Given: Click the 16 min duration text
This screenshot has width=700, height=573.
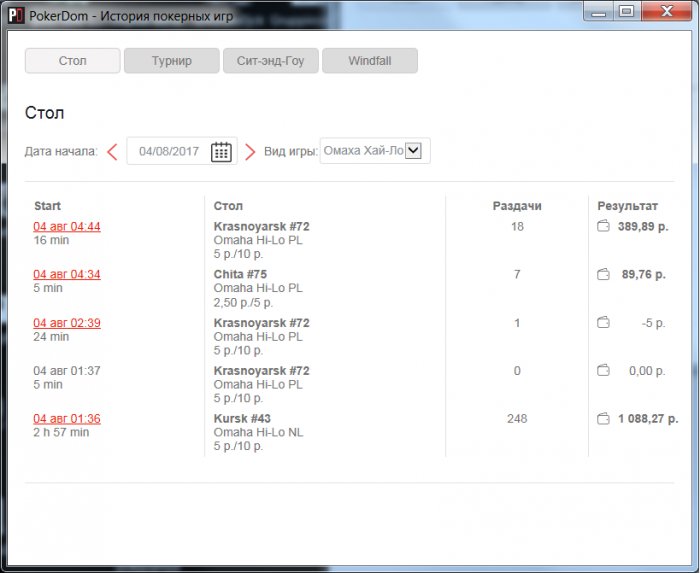Looking at the screenshot, I should 51,240.
